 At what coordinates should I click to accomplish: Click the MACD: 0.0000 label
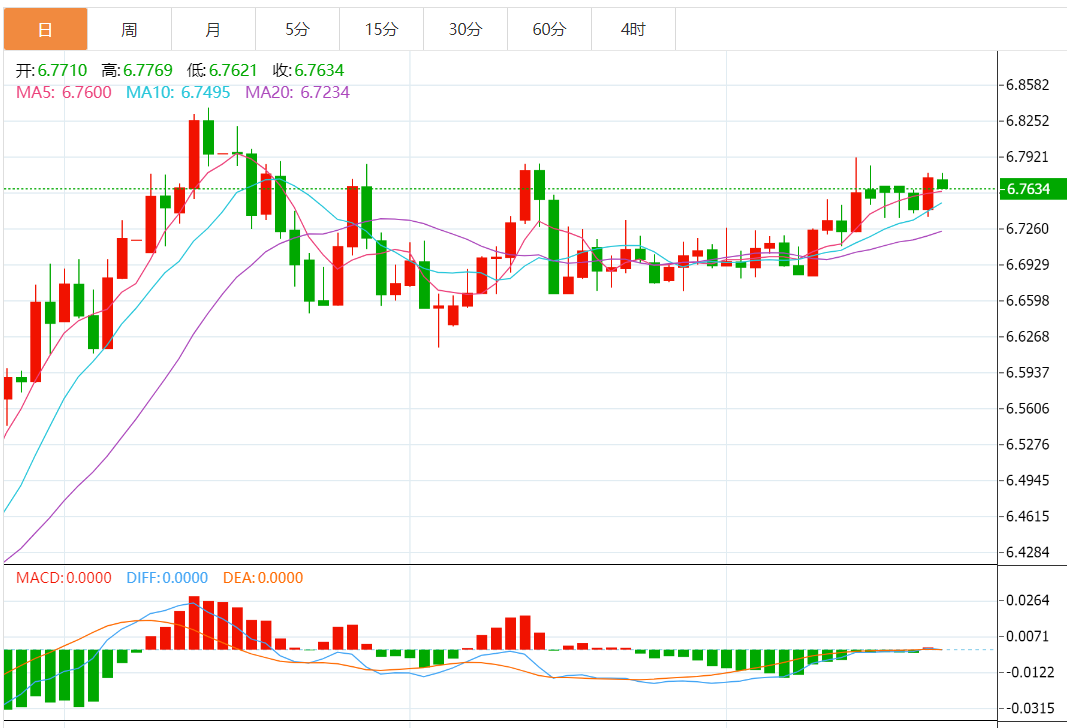coord(64,578)
